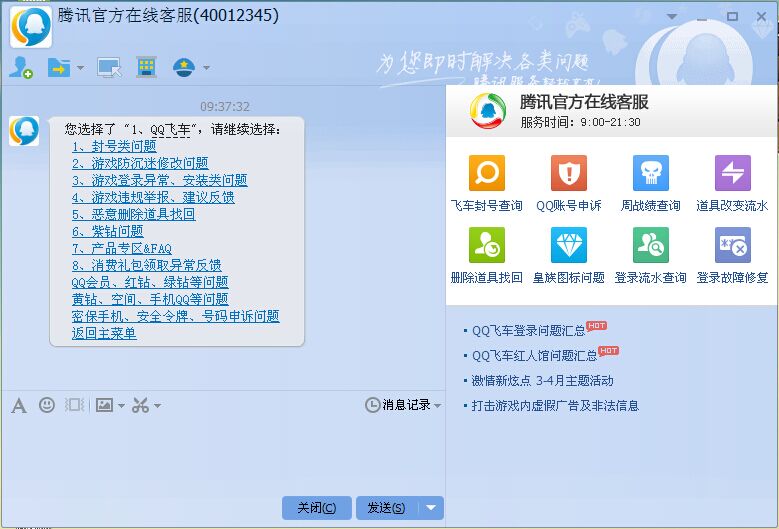Click the sender avatar beside the message

24,131
